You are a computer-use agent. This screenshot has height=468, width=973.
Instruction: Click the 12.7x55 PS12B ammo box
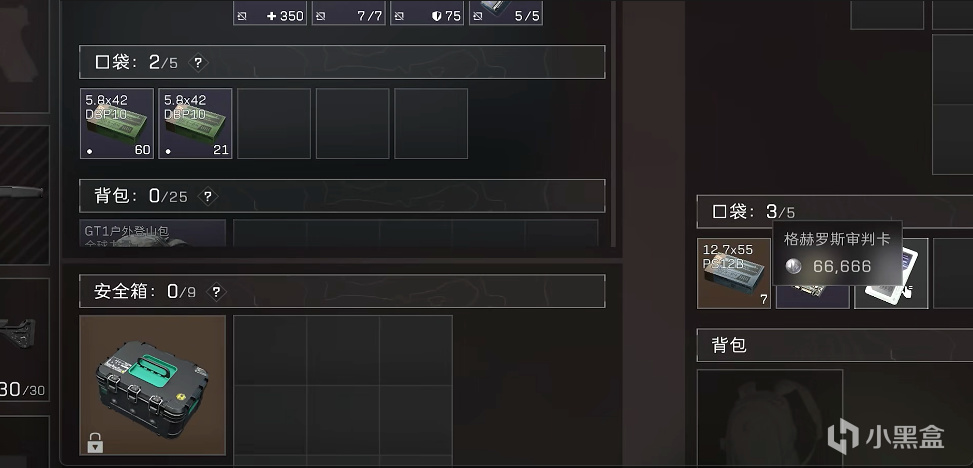point(733,273)
